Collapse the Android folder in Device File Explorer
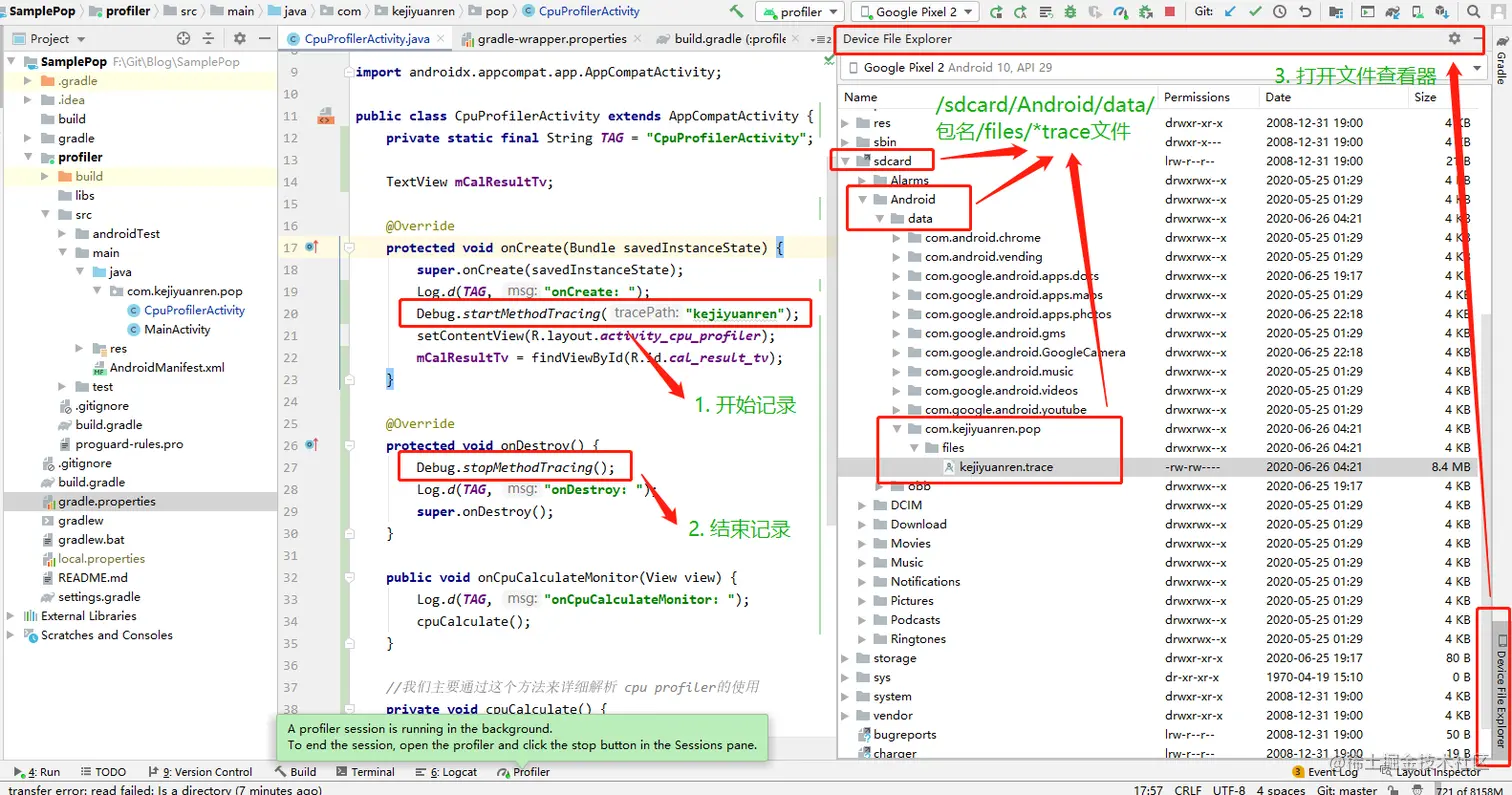The width and height of the screenshot is (1512, 795). [x=862, y=199]
